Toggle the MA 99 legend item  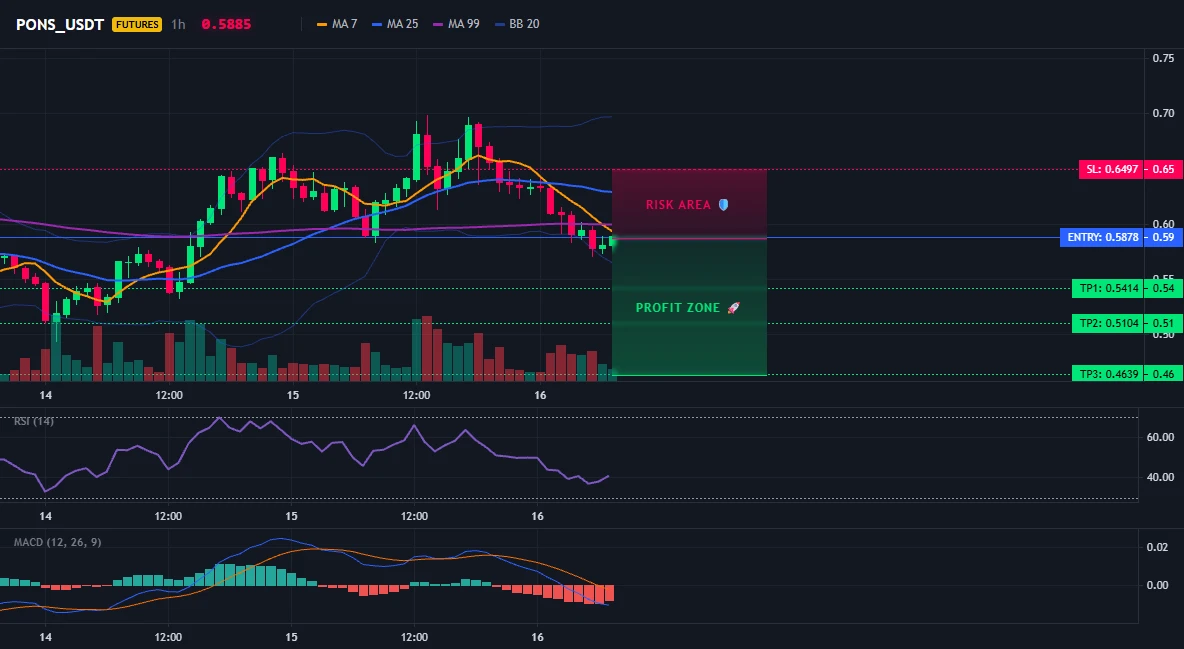(x=456, y=24)
